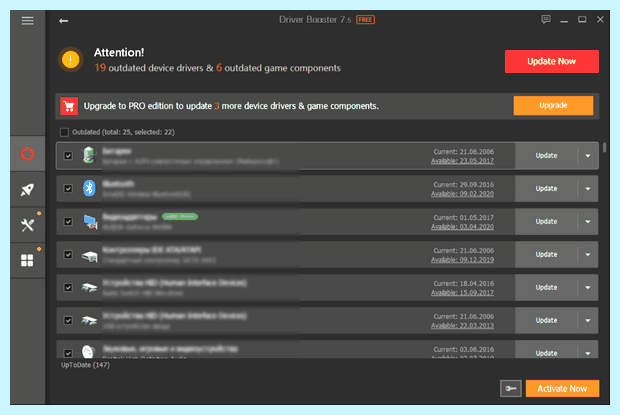Click the driver list scrollbar thumb
This screenshot has height=415, width=620.
604,147
